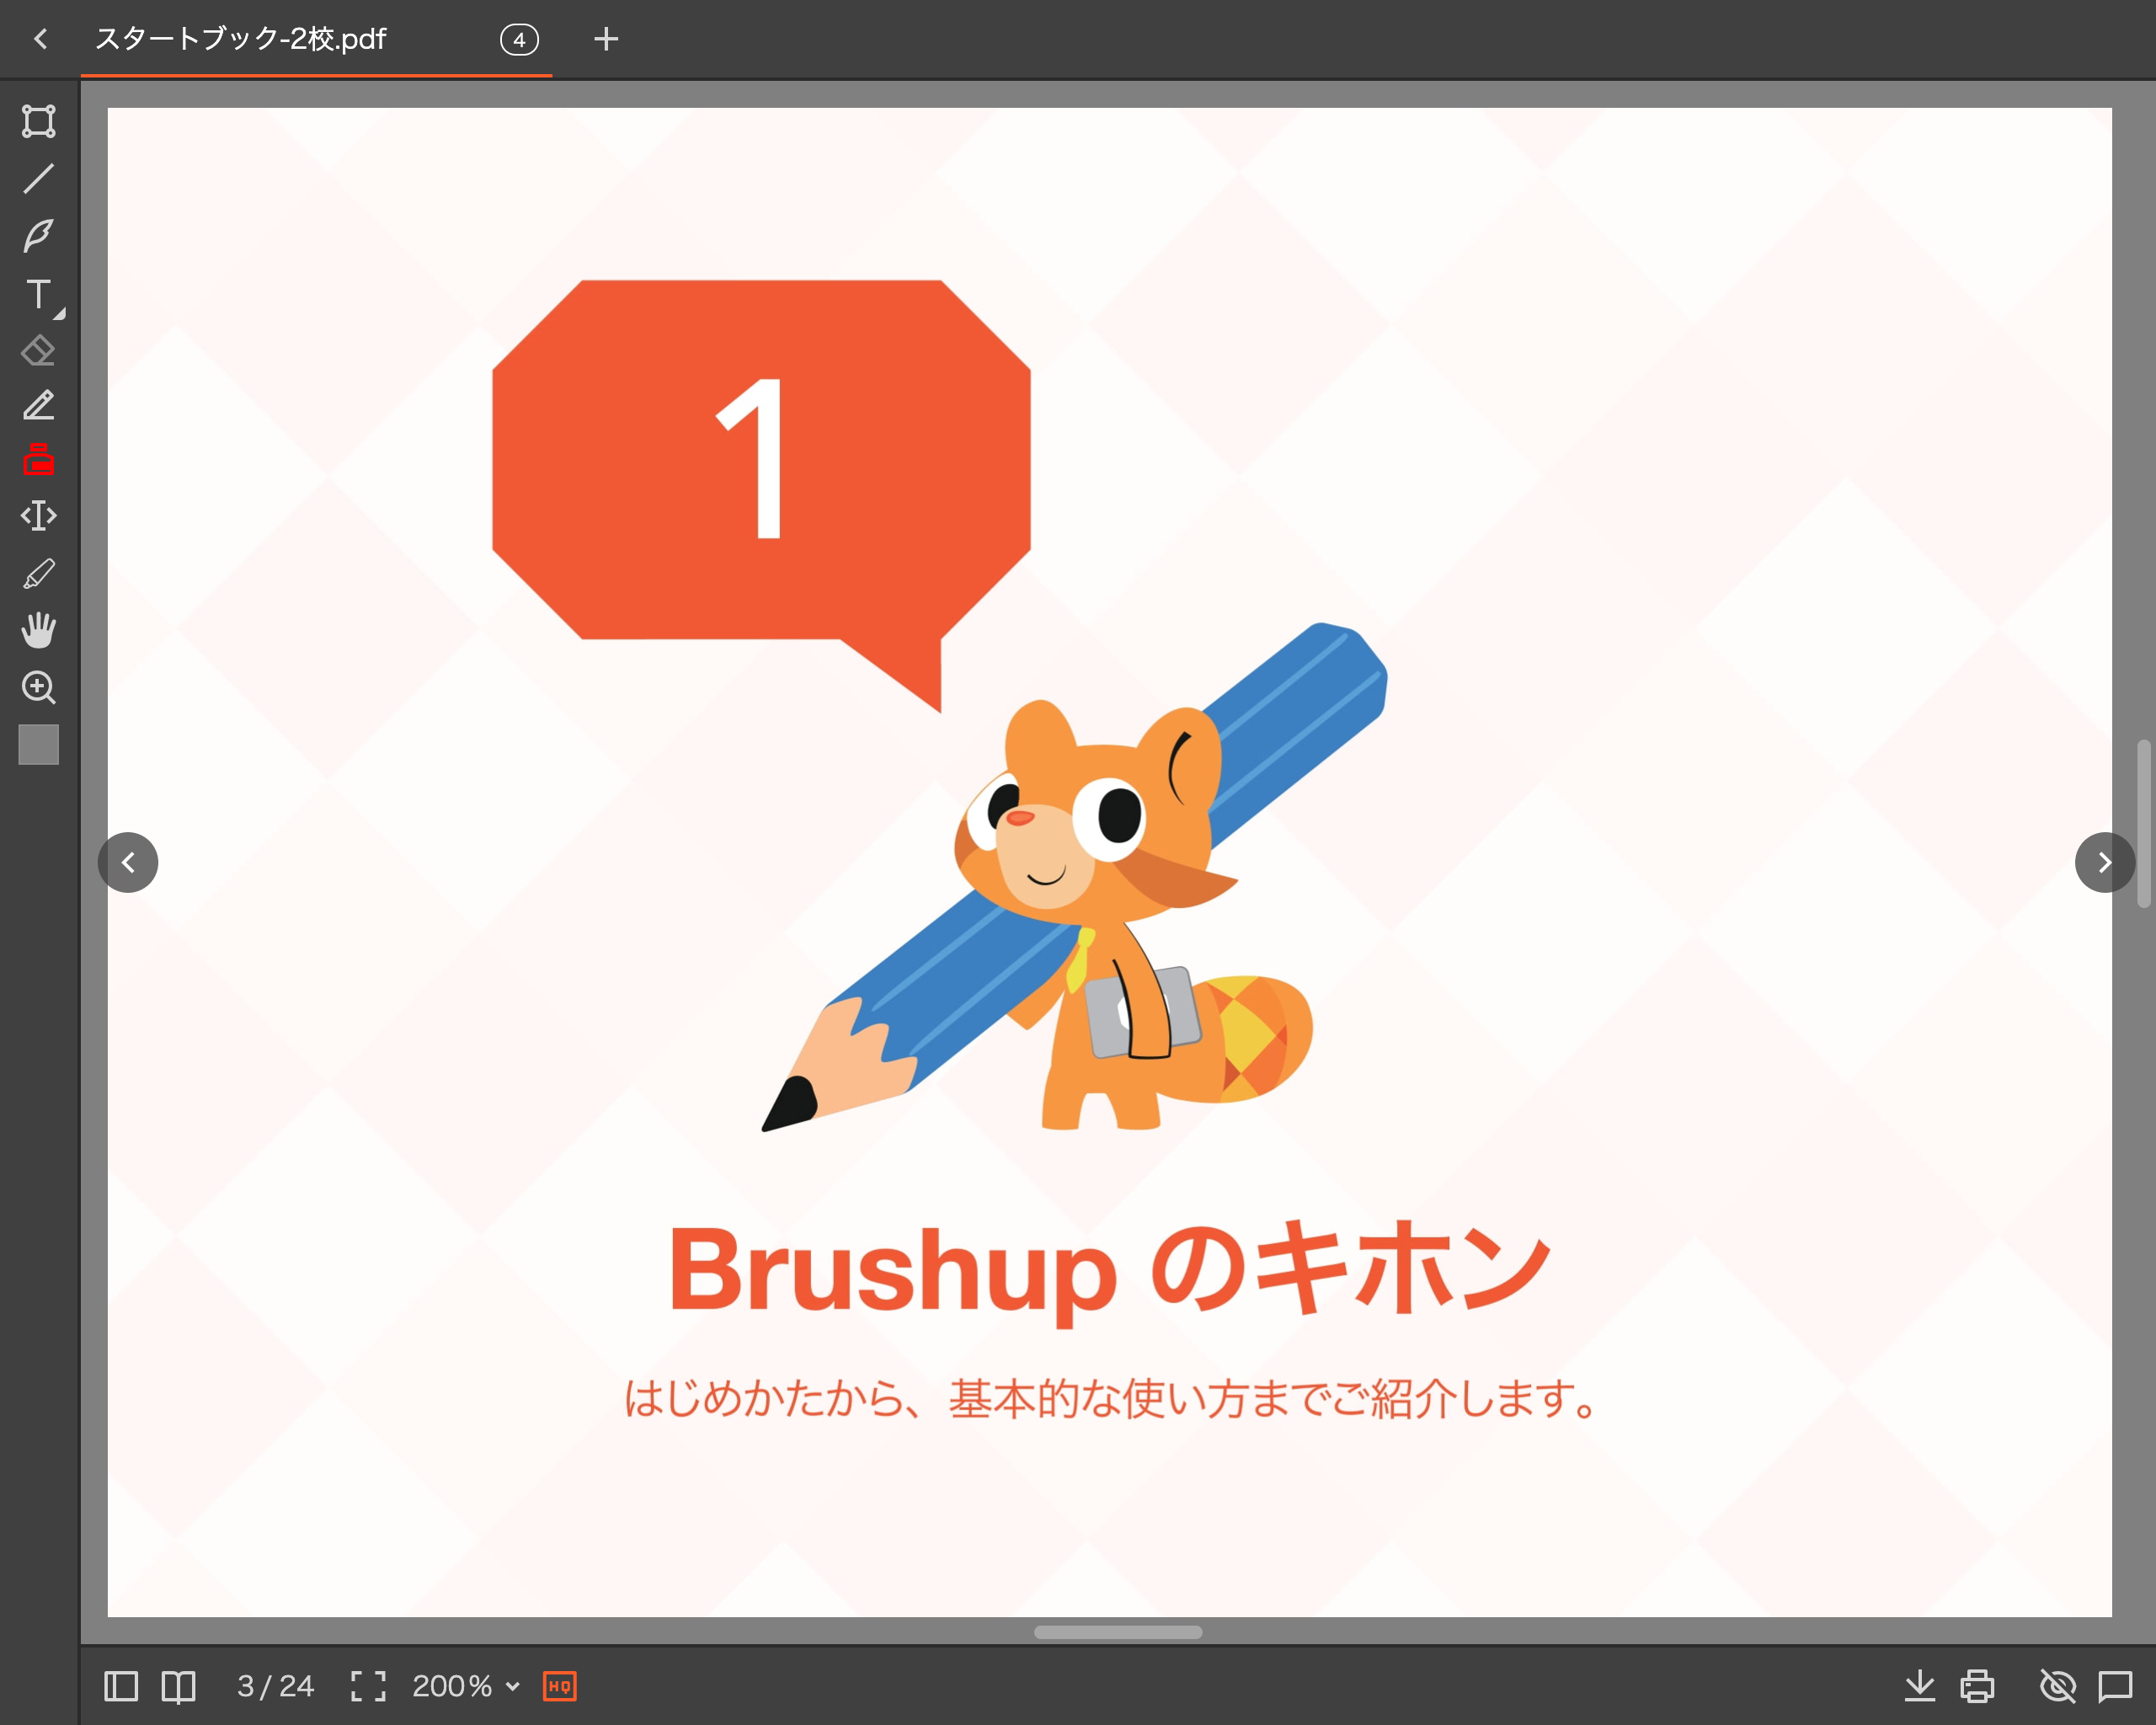Click the vertical scrollbar thumb
Screen dimensions: 2156x1725
[x=2144, y=823]
